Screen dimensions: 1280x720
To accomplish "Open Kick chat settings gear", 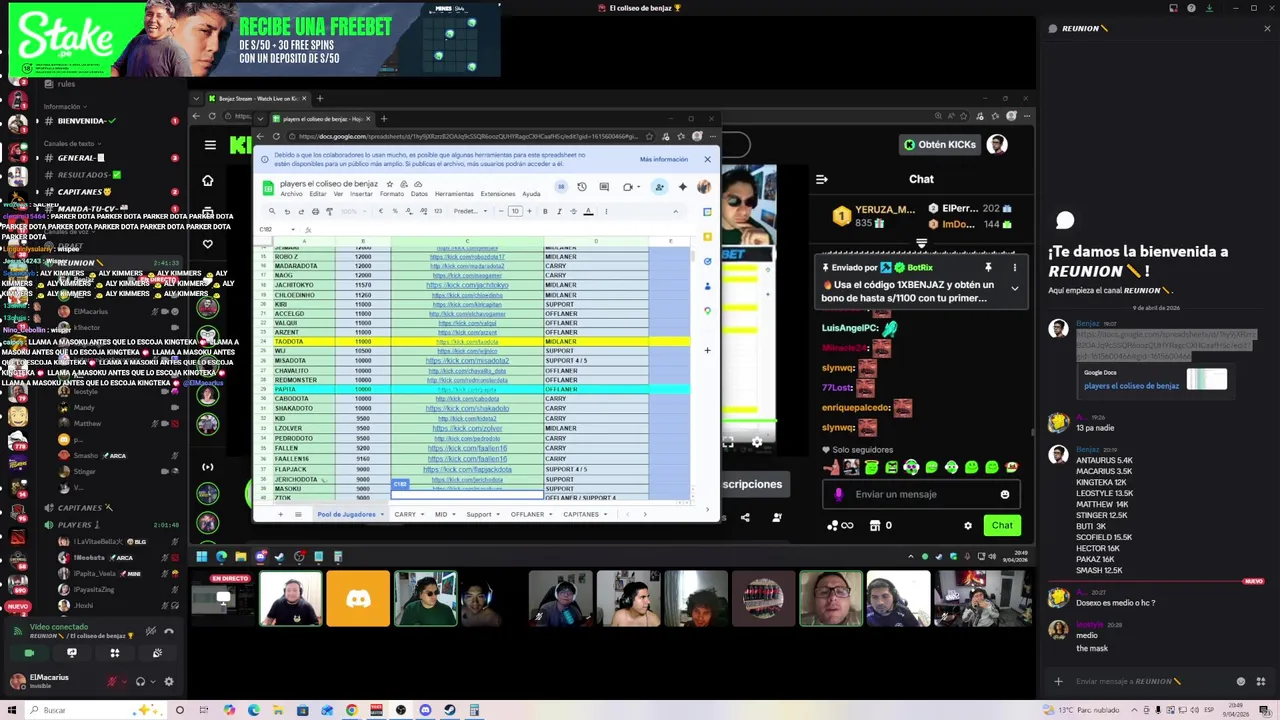I will pos(967,525).
